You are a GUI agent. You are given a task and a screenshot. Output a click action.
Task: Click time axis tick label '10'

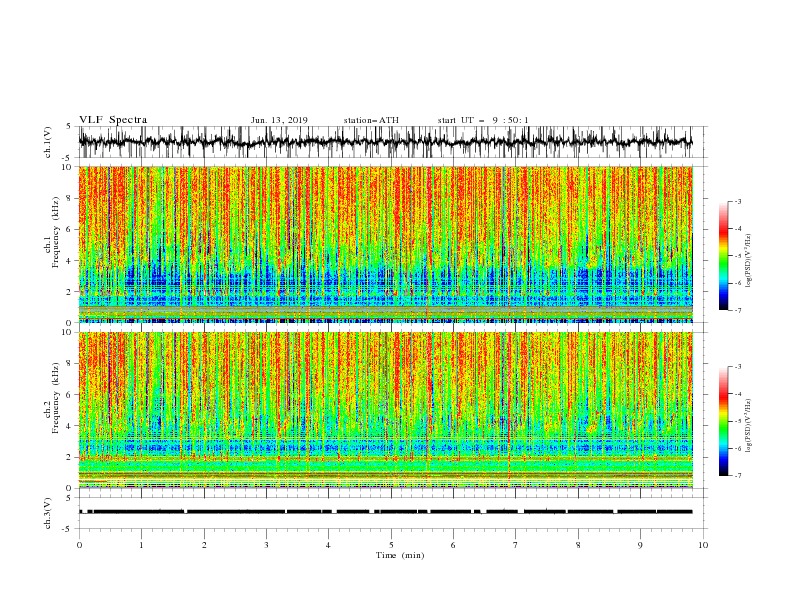703,545
